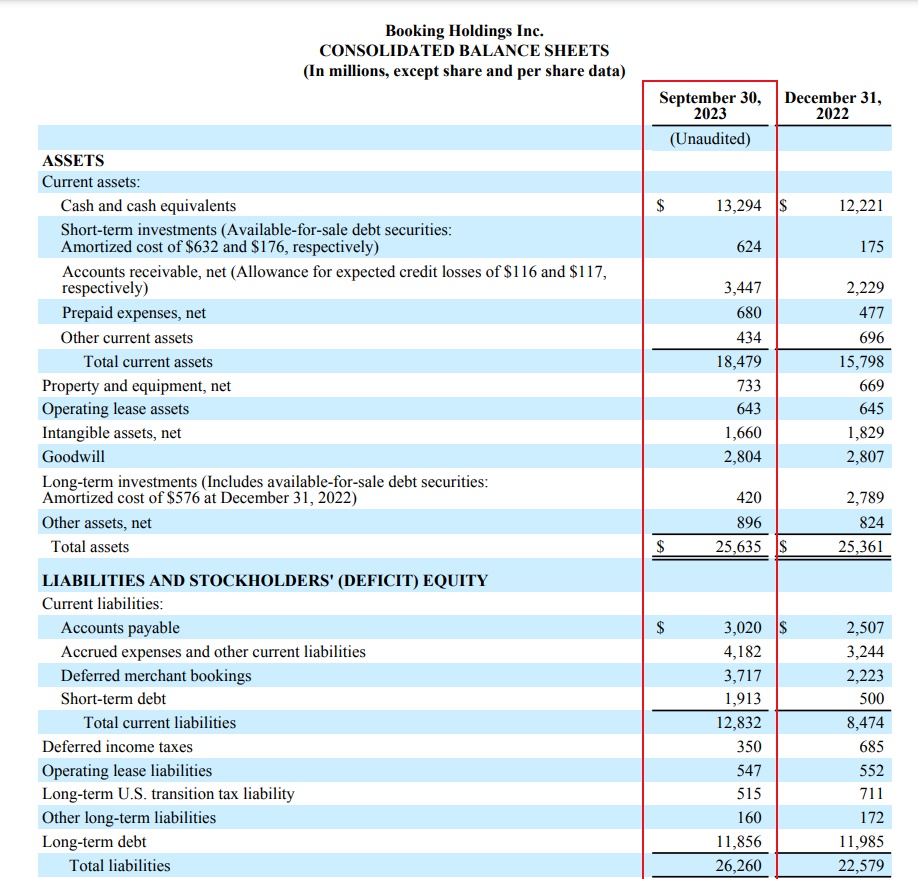Click the 'Total current liabilities' label
This screenshot has height=879, width=918.
pos(160,723)
